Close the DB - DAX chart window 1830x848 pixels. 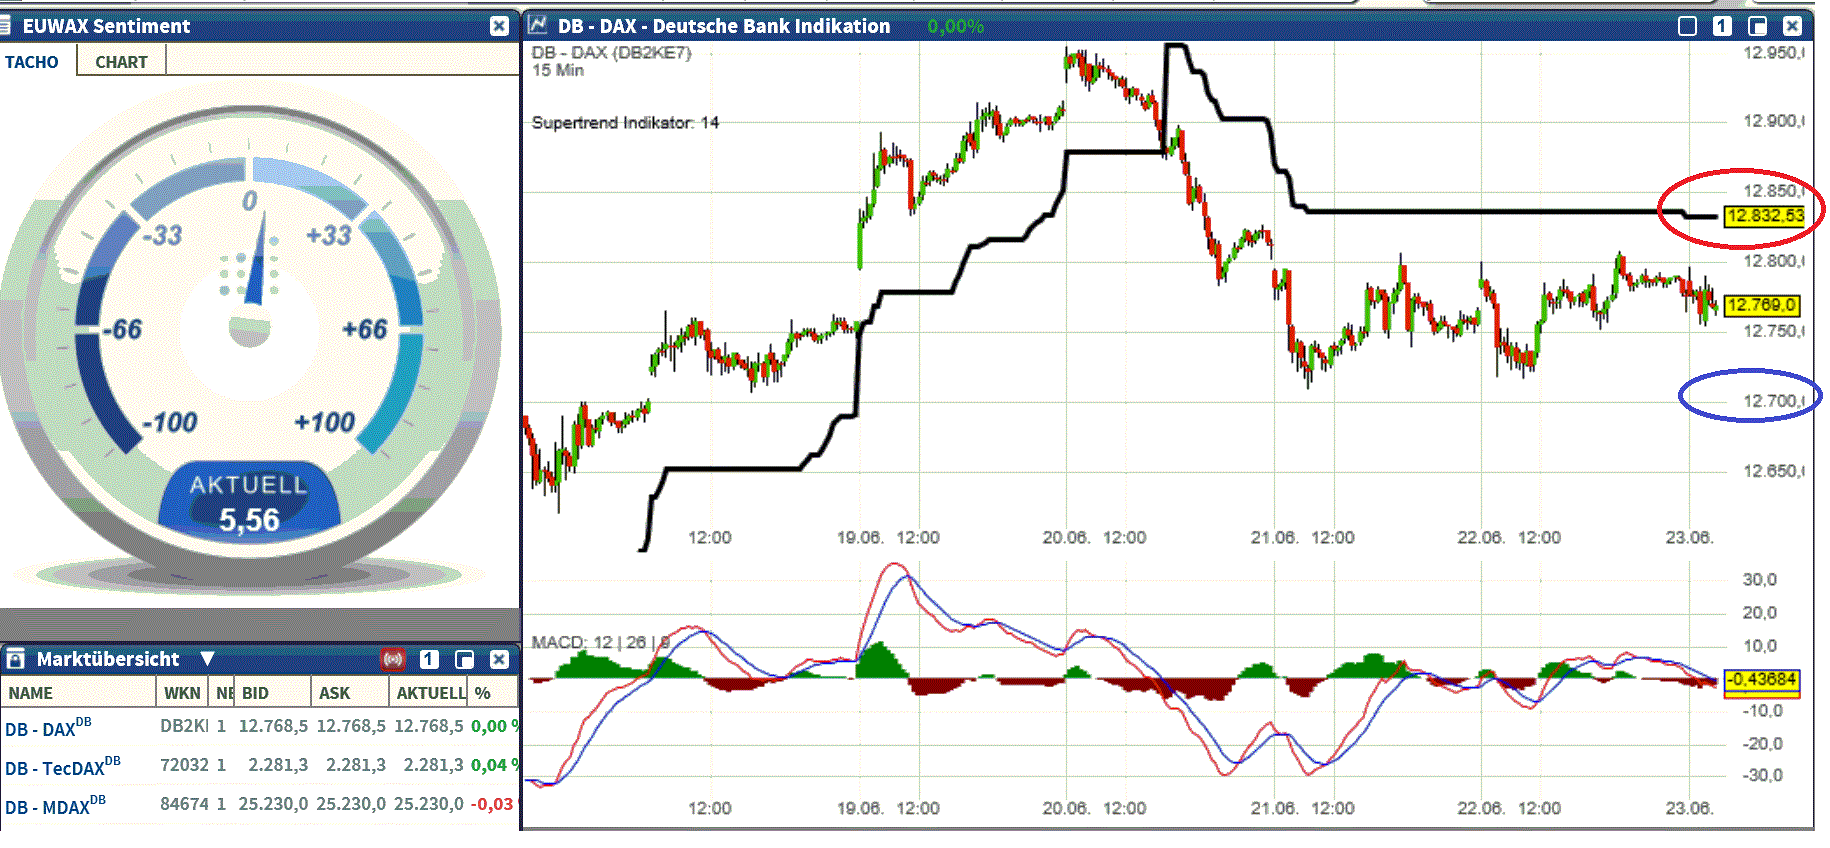coord(1792,26)
